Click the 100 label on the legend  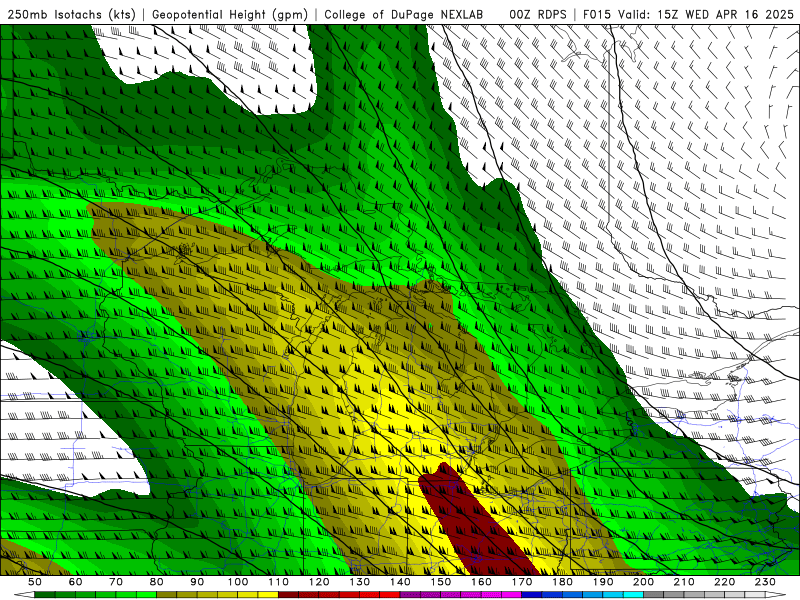pos(238,582)
